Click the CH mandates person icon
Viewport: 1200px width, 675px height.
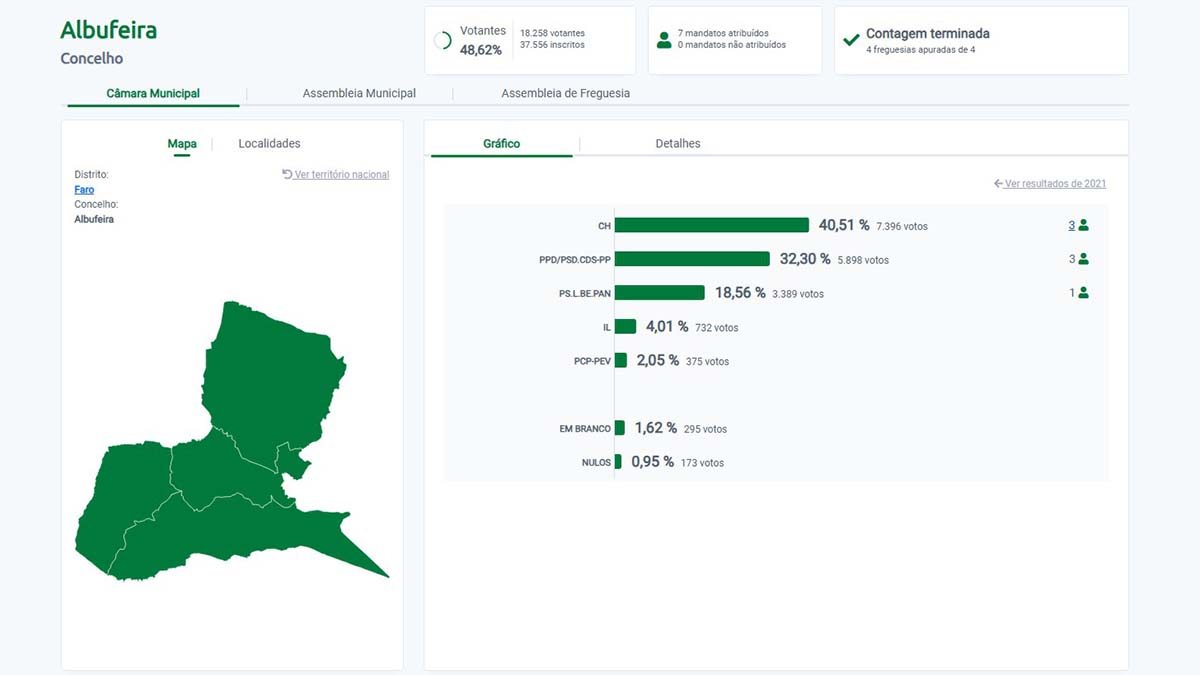[x=1084, y=226]
